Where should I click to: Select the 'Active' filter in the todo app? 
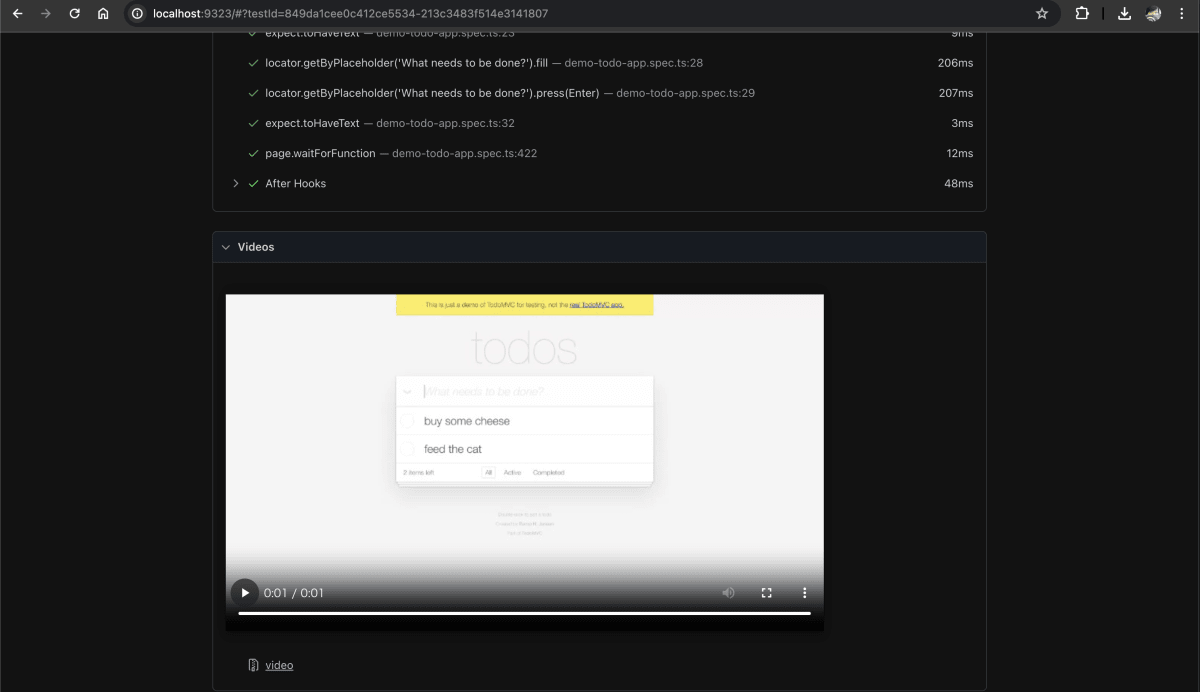[x=512, y=471]
